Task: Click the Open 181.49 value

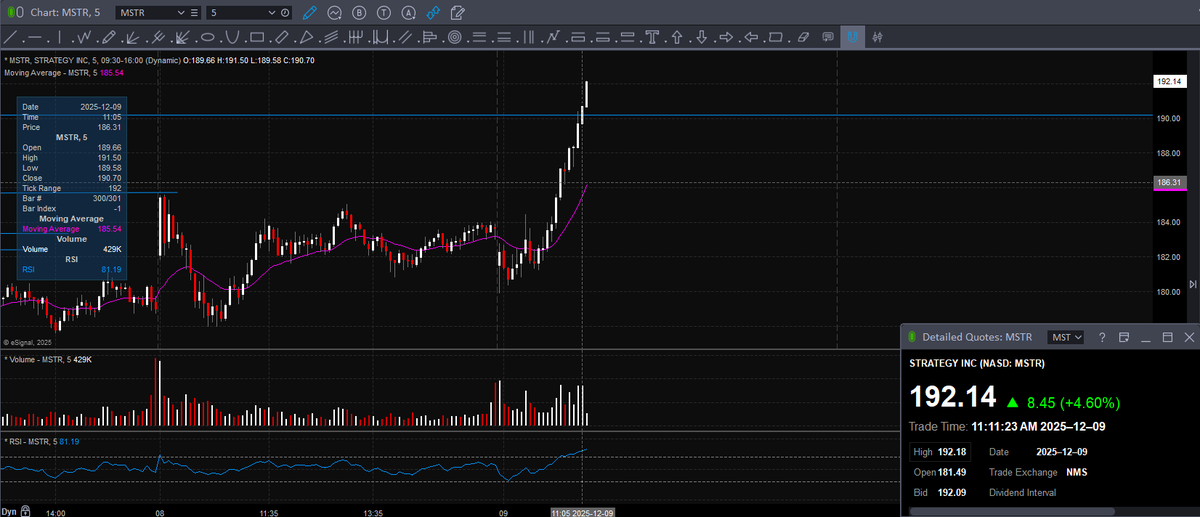Action: point(954,472)
